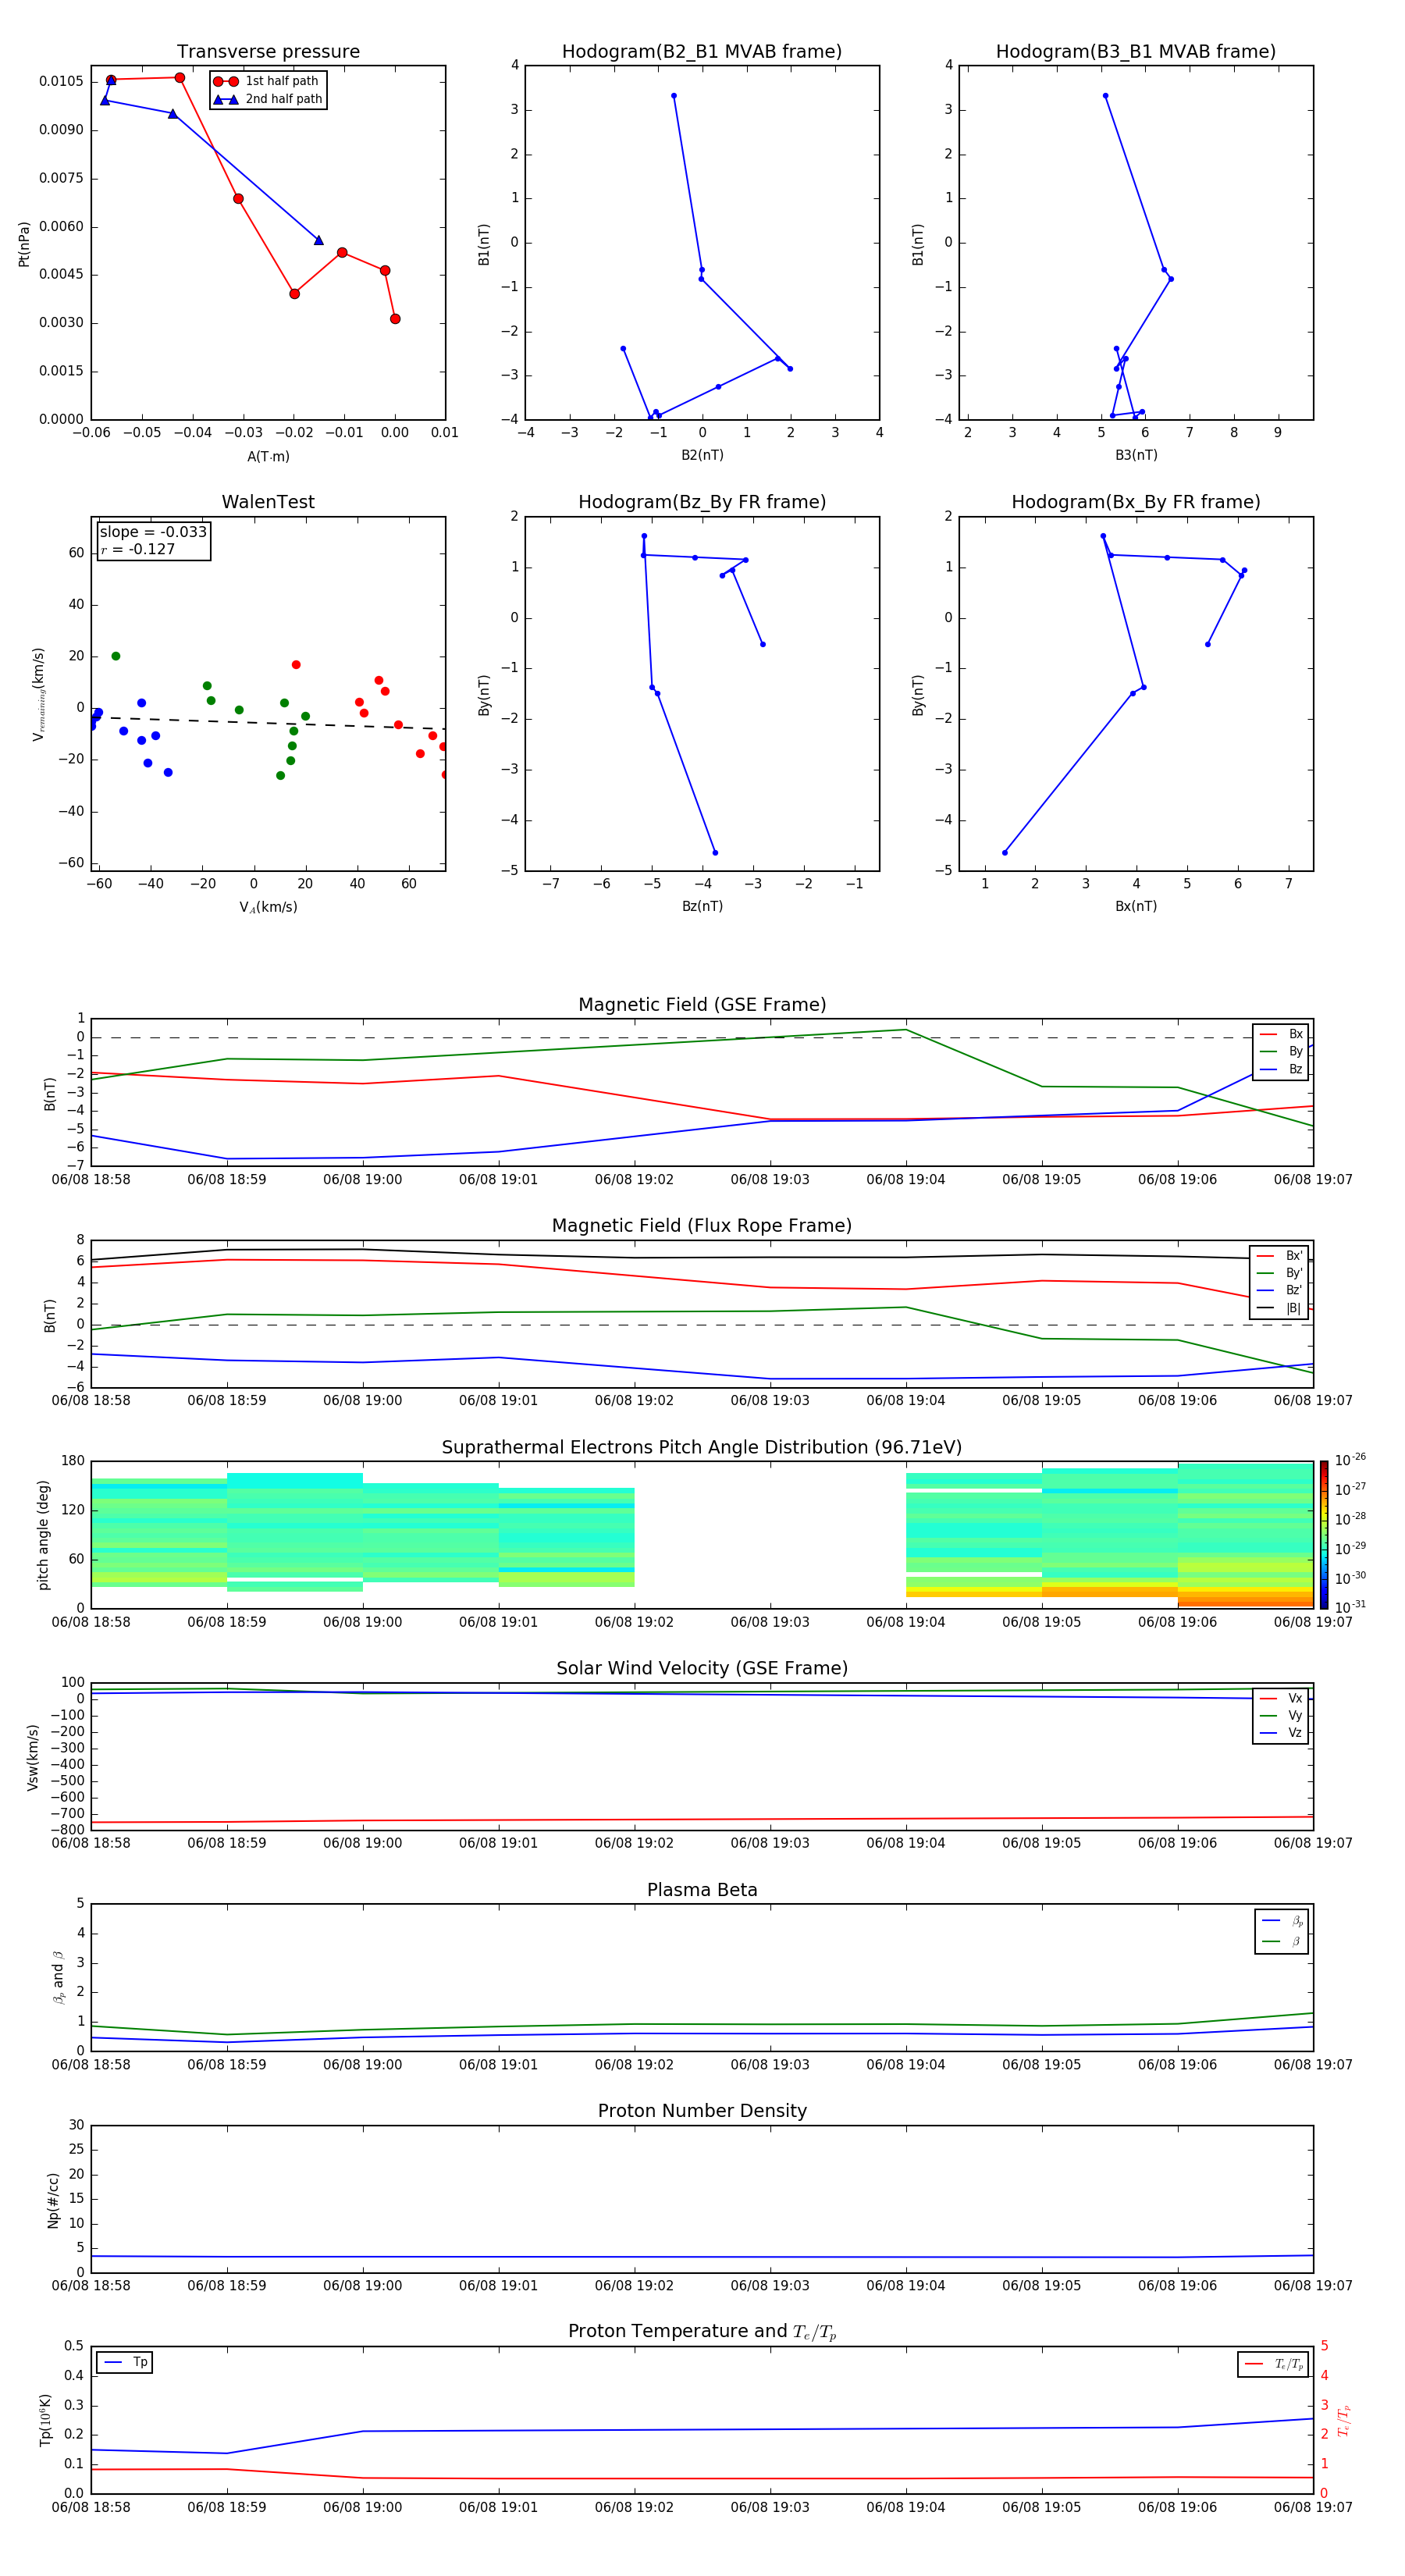Viewport: 1405px width, 2576px height.
Task: Click the 'Bz' legend entry in GSE plot
Action: [x=1281, y=1069]
